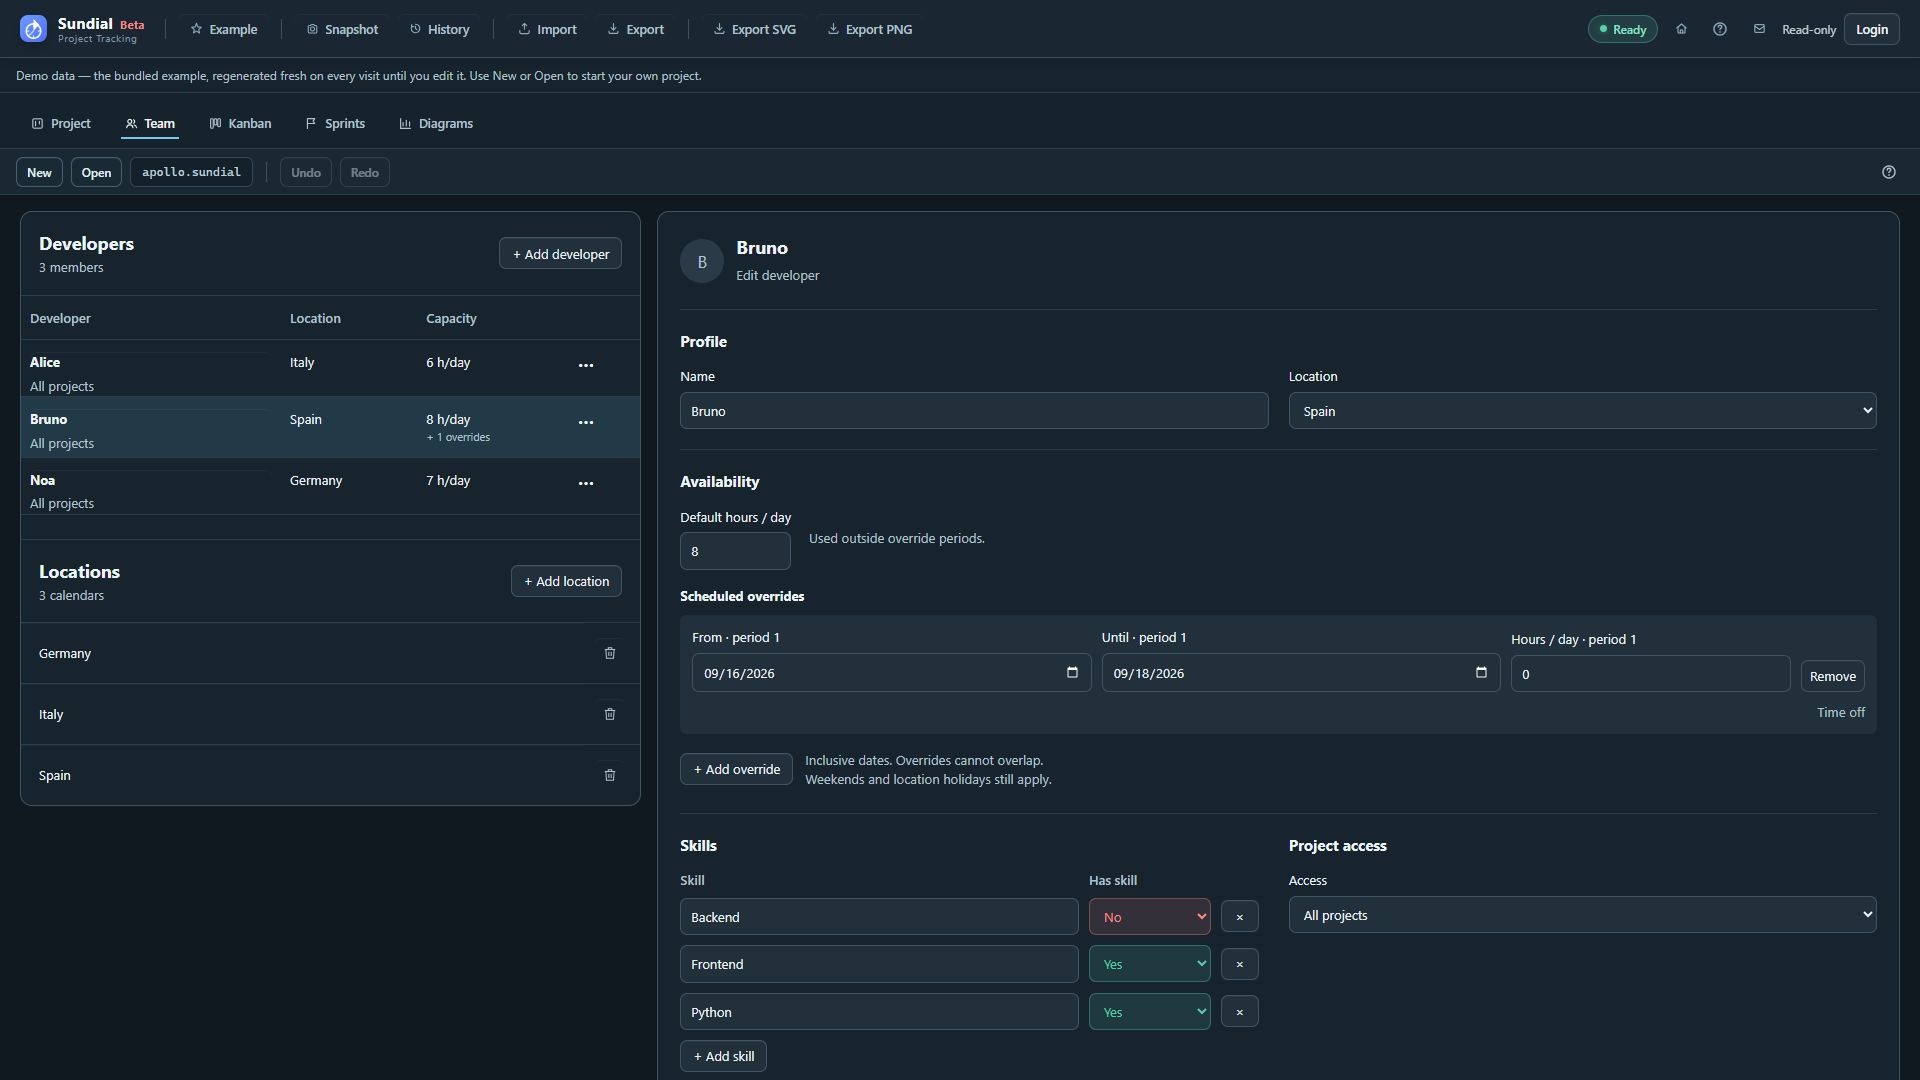The image size is (1920, 1080).
Task: Export the diagram as PNG
Action: 870,29
